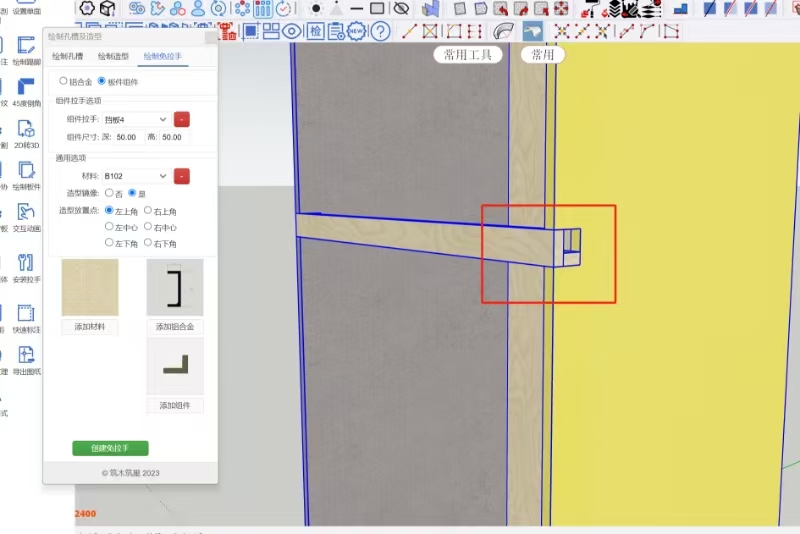Open the 组件拉手 dropdown showing 挡板4

point(136,119)
